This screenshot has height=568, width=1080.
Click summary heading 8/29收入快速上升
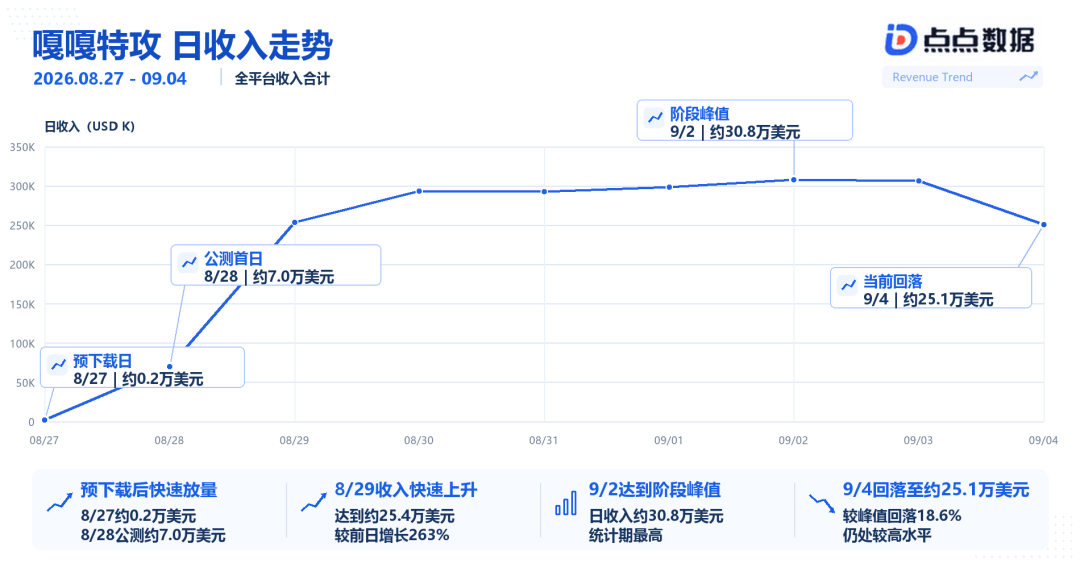click(x=406, y=490)
